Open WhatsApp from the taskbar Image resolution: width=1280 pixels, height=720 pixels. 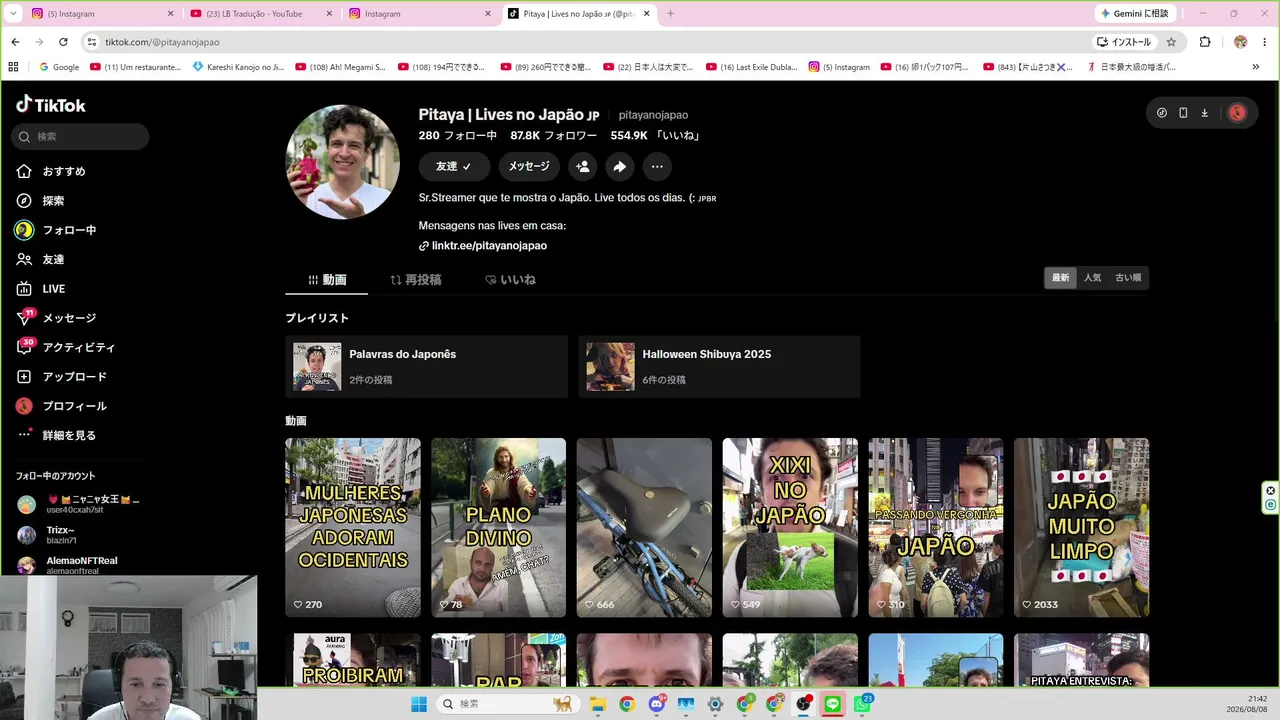click(x=862, y=704)
